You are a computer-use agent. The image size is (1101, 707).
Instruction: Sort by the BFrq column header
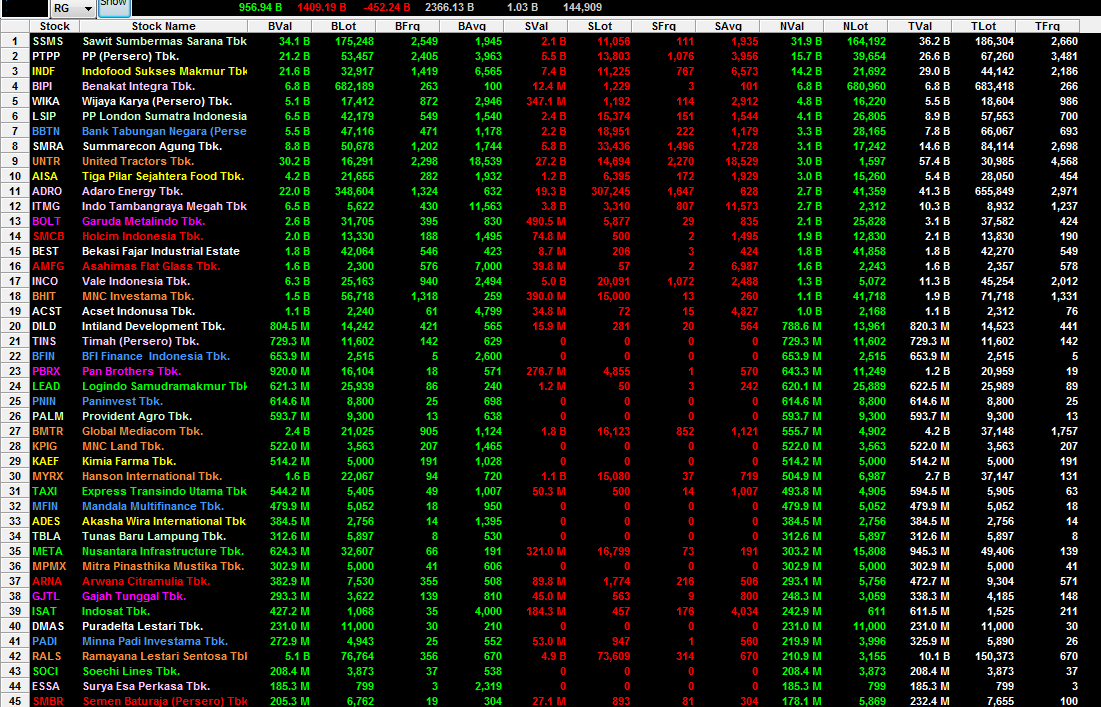coord(407,26)
